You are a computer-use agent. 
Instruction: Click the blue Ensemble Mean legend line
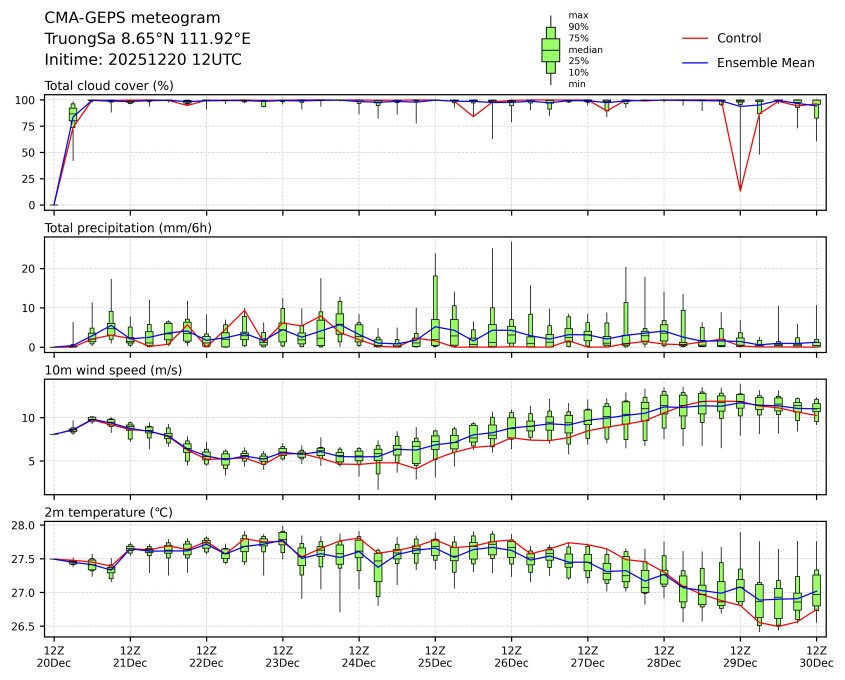pyautogui.click(x=695, y=62)
